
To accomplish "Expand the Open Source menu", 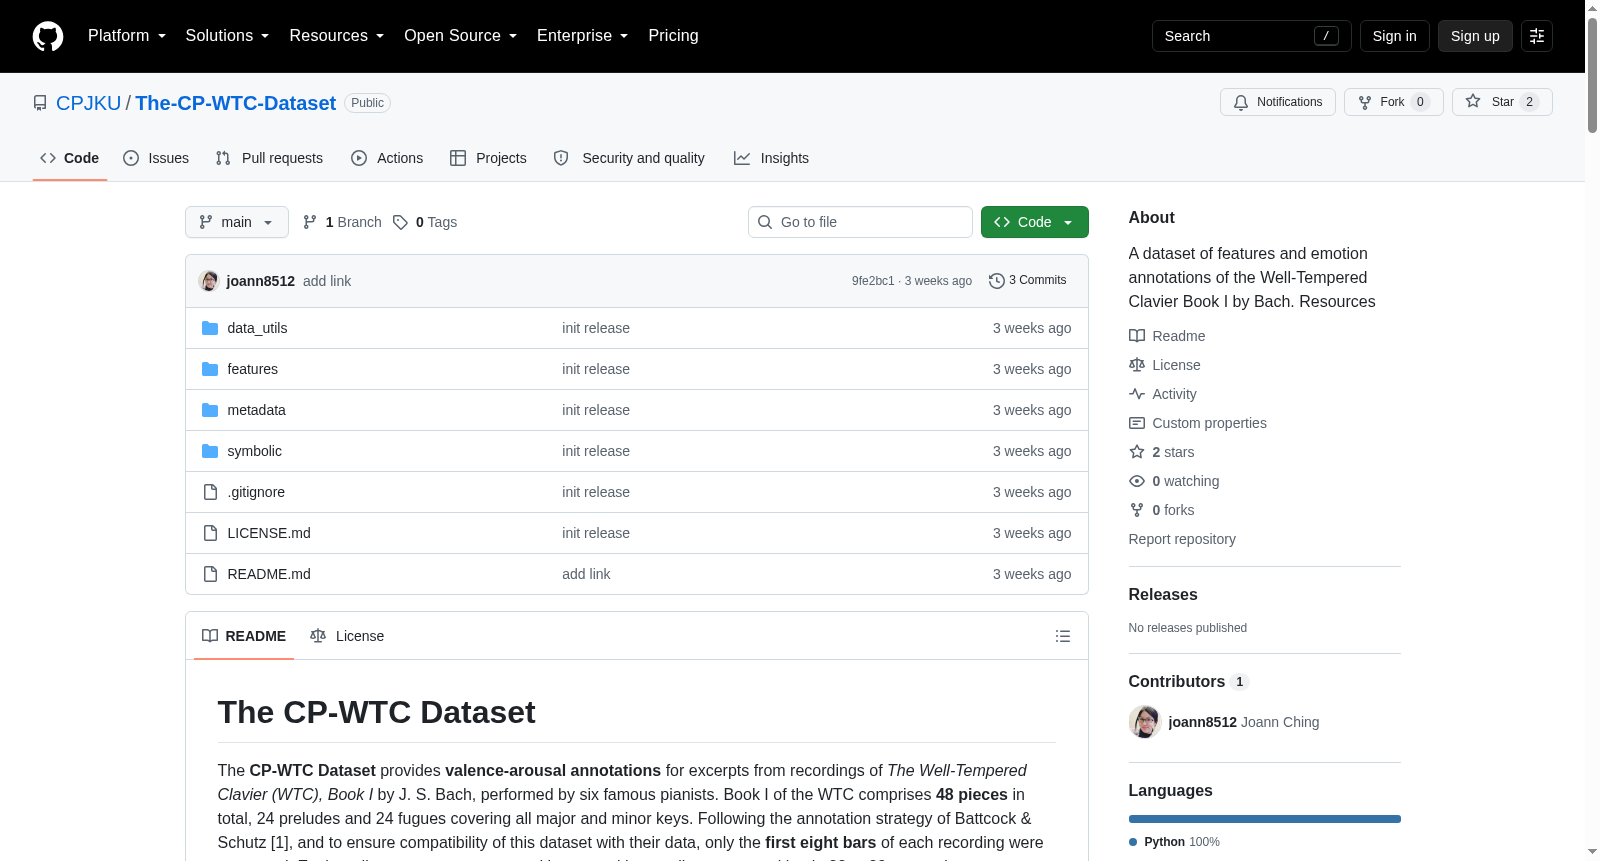I will 460,36.
